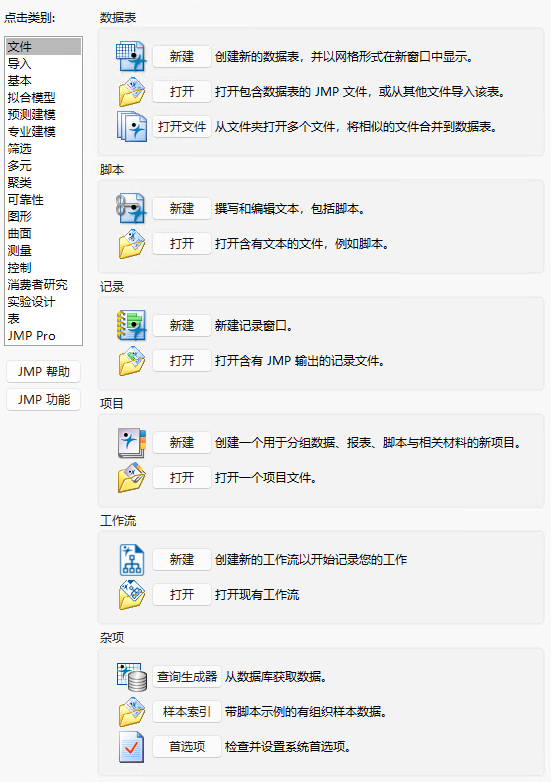Open JMP 功能 button
551x782 pixels.
click(x=43, y=399)
